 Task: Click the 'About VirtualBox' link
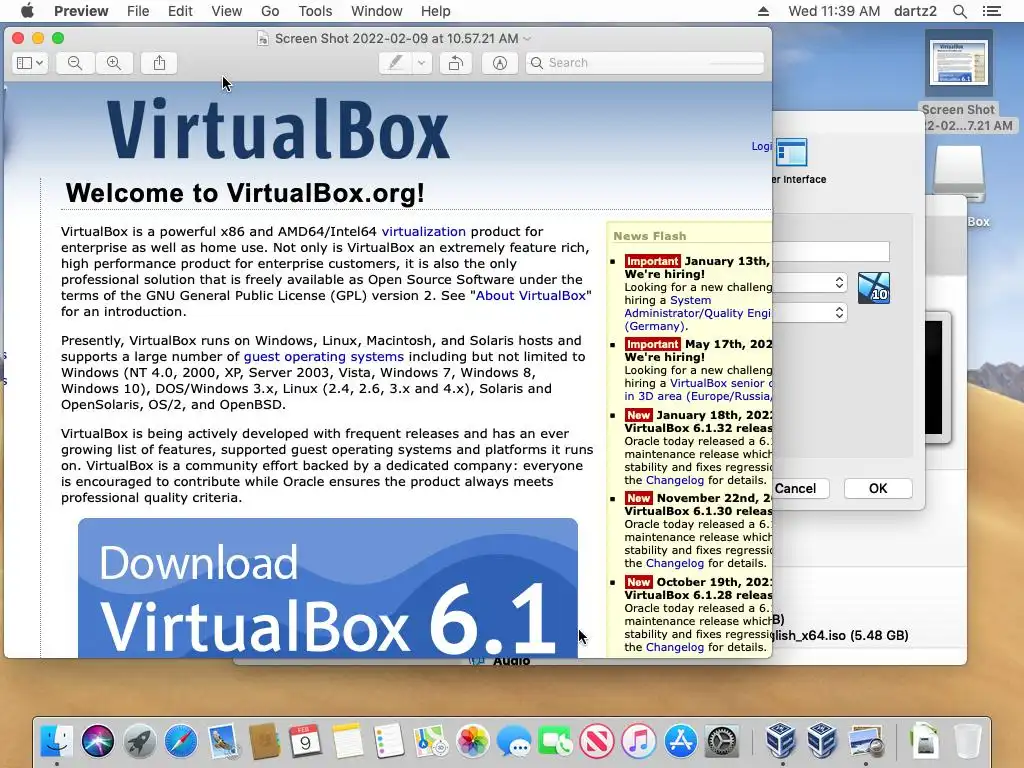point(531,295)
